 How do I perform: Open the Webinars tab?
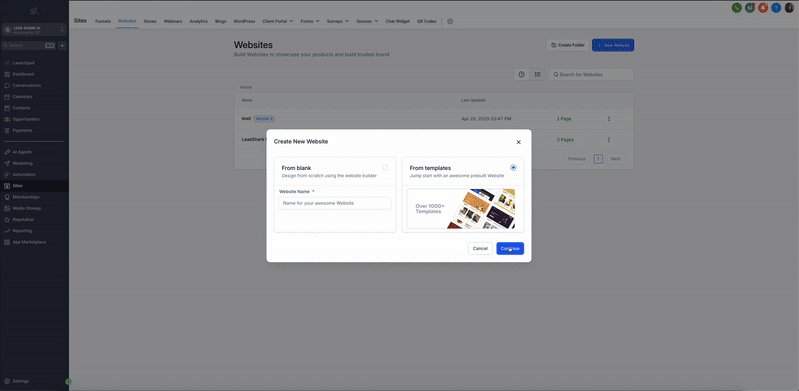[173, 21]
